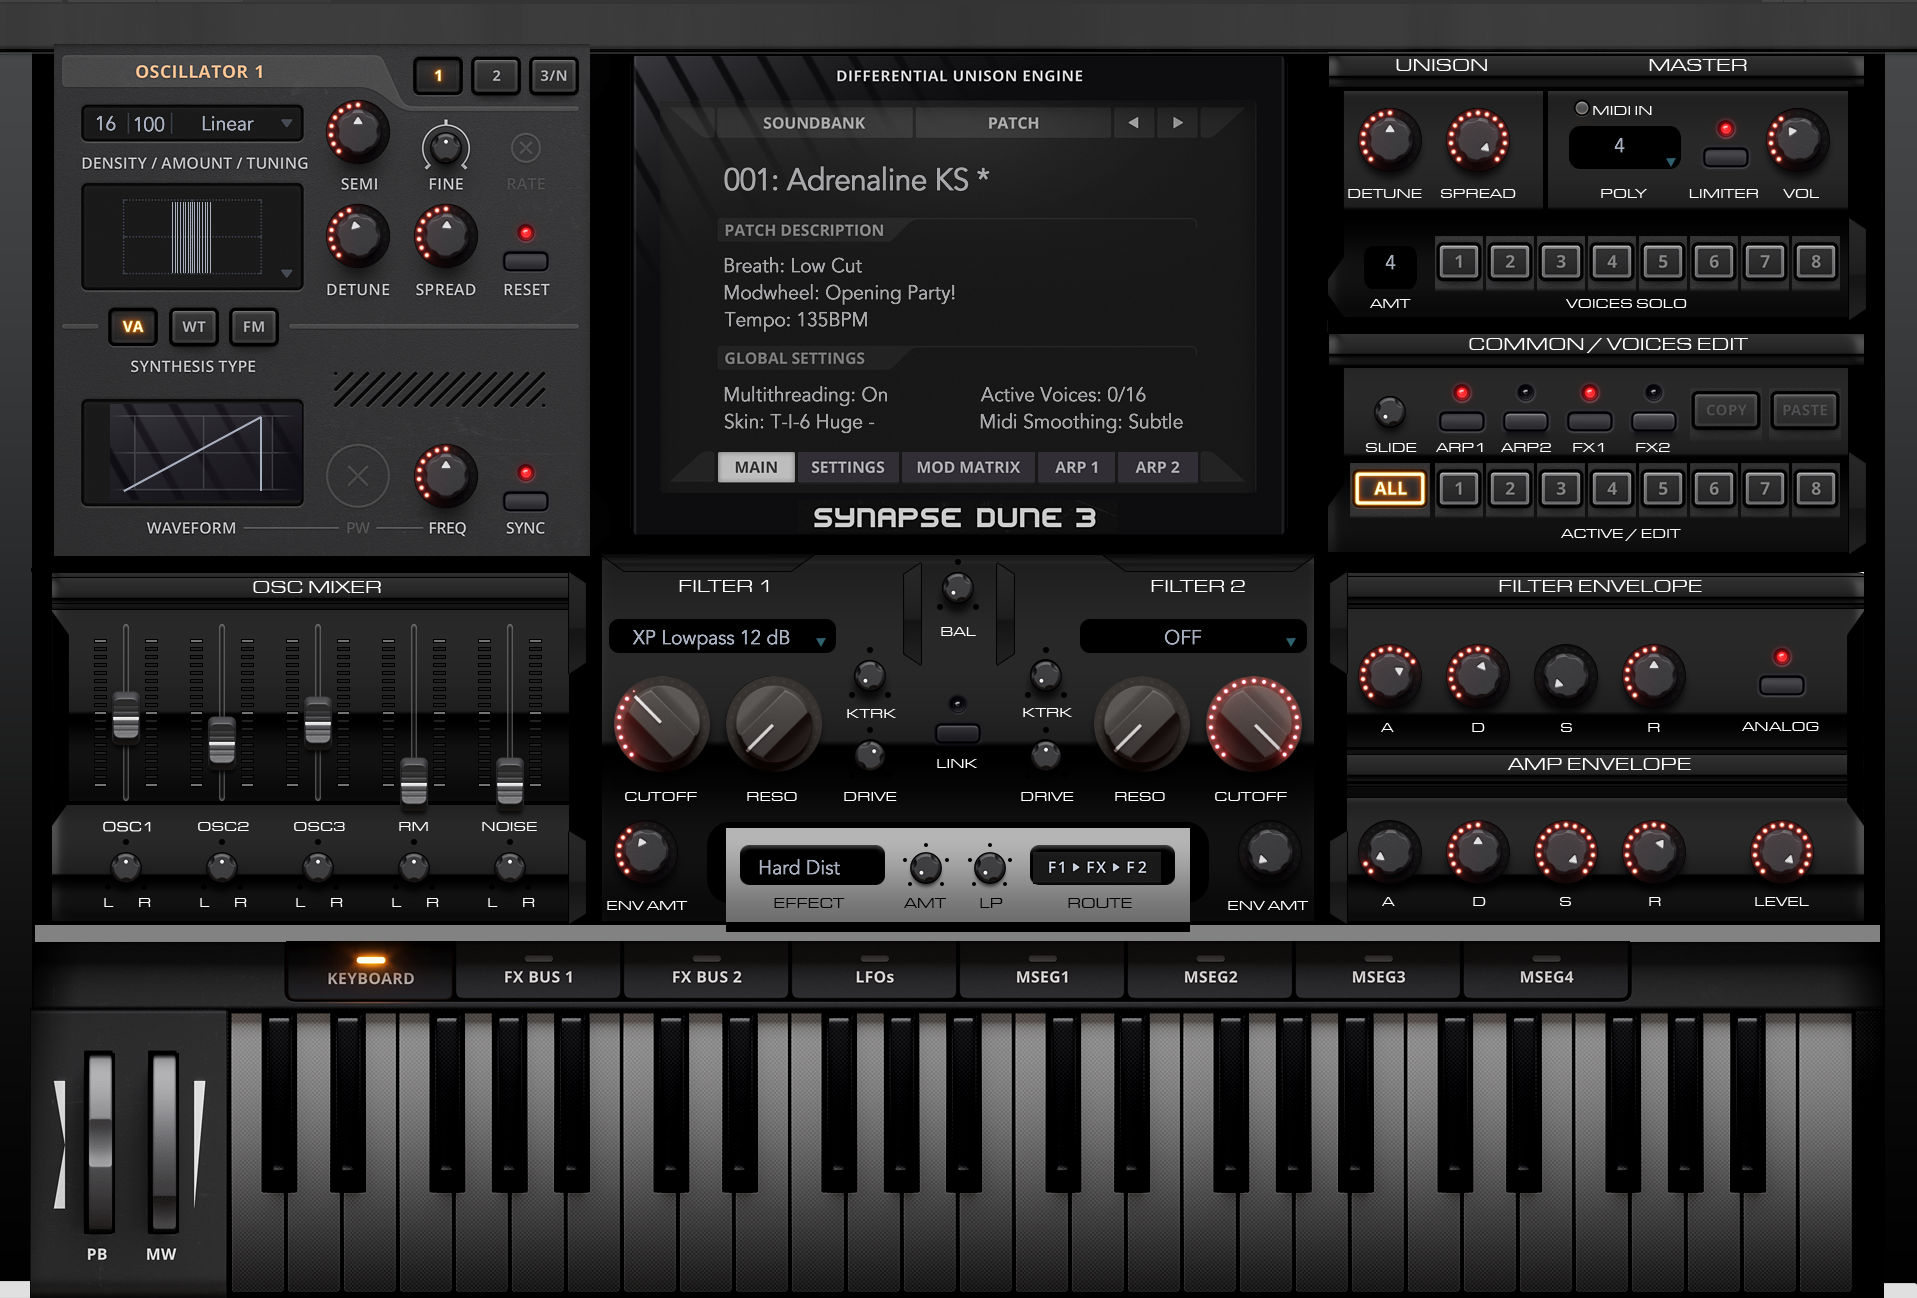The width and height of the screenshot is (1917, 1298).
Task: Click the ALL active/edit button
Action: [x=1390, y=488]
